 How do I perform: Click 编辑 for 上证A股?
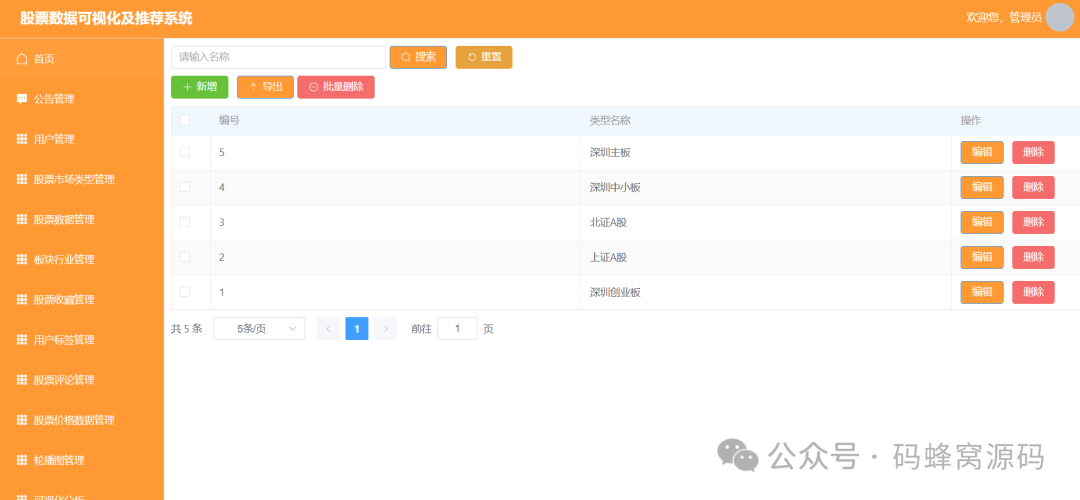pos(982,257)
